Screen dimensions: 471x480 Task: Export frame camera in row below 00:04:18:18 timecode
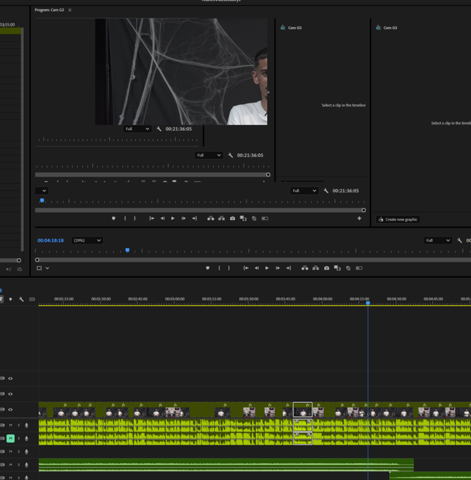(326, 268)
